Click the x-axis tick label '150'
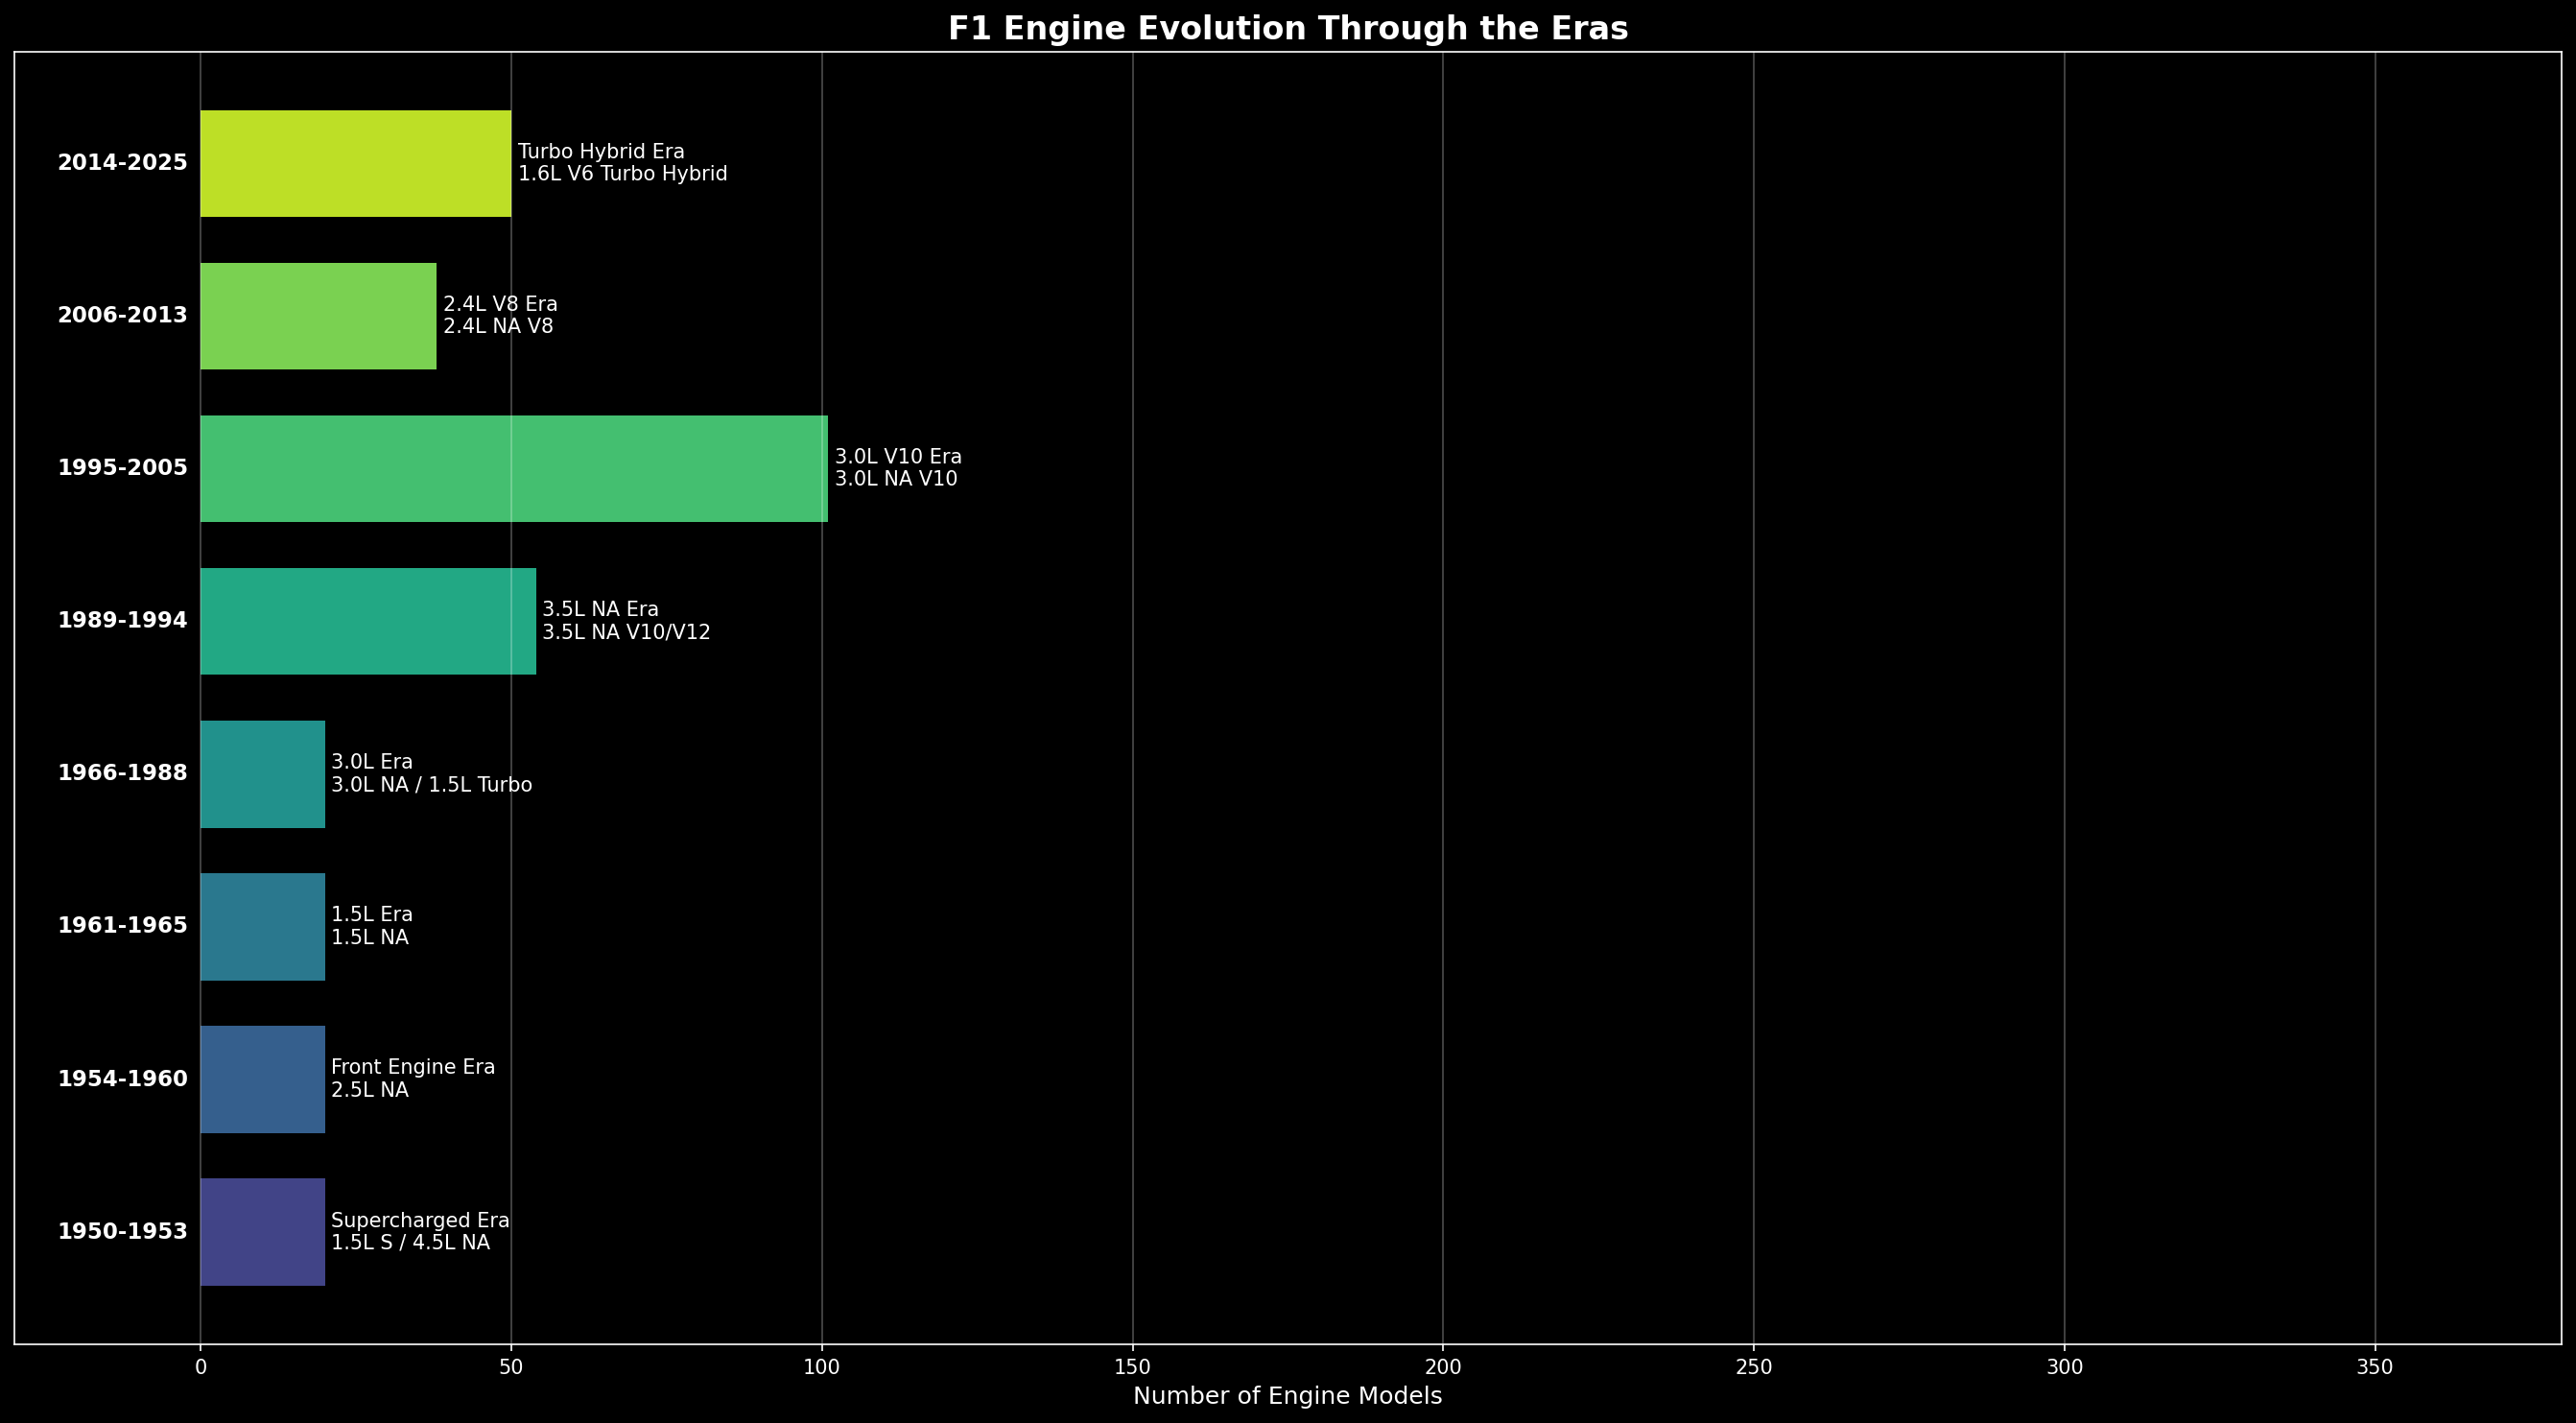This screenshot has height=1423, width=2576. pyautogui.click(x=1132, y=1367)
